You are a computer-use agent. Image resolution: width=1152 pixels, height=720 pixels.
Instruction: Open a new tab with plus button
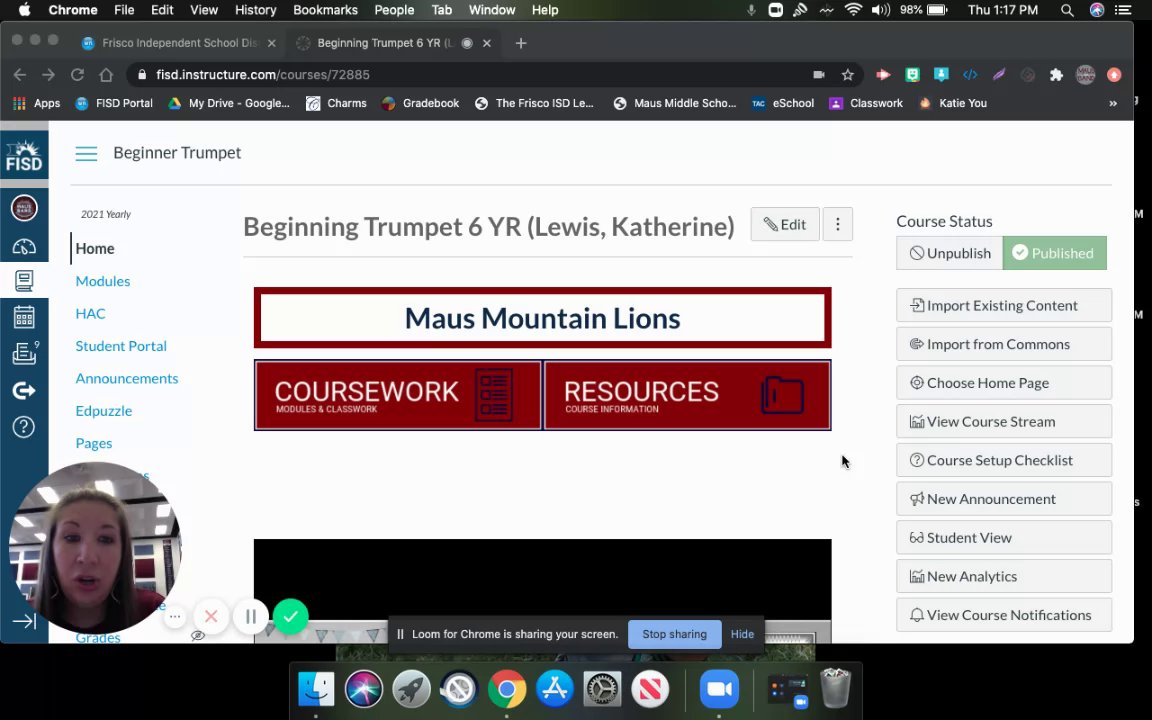tap(521, 43)
